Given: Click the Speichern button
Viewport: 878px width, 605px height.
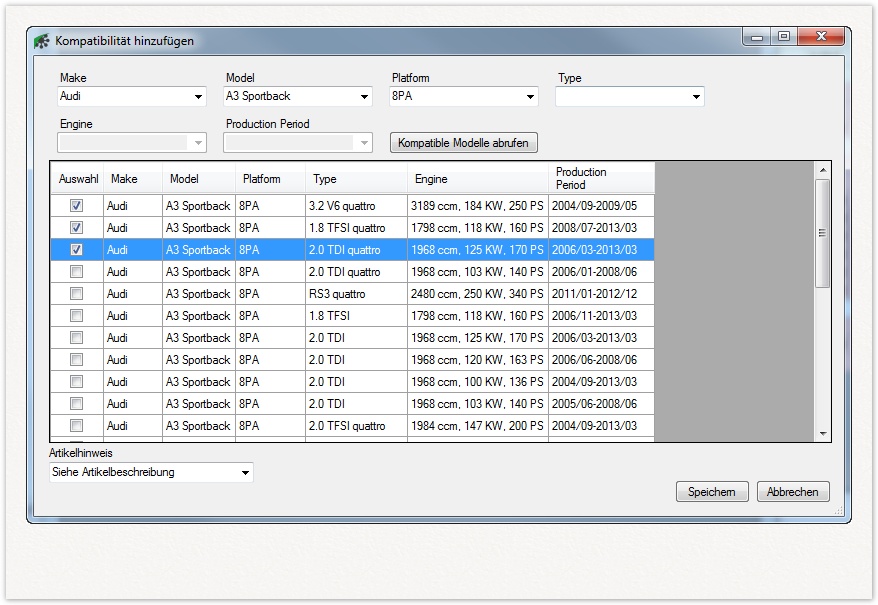Looking at the screenshot, I should coord(712,492).
